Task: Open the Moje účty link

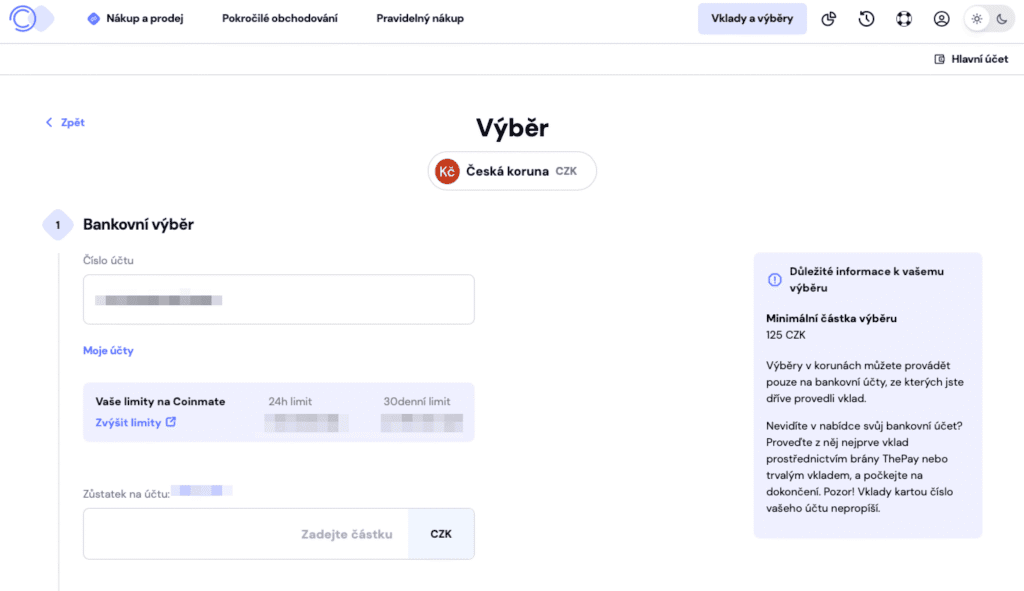Action: click(x=108, y=351)
